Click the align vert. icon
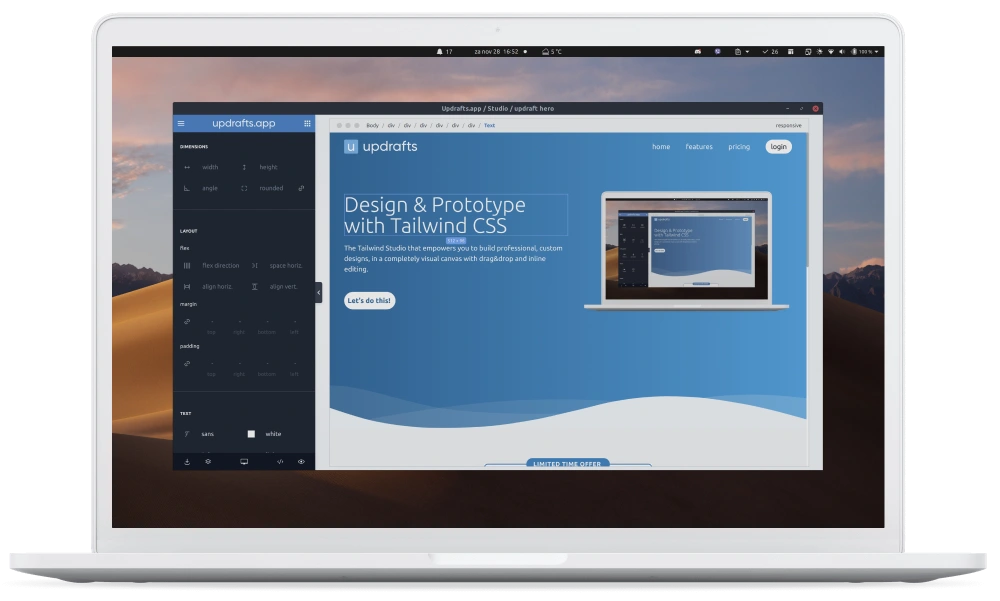Screen dimensions: 1000x601 (x=254, y=286)
